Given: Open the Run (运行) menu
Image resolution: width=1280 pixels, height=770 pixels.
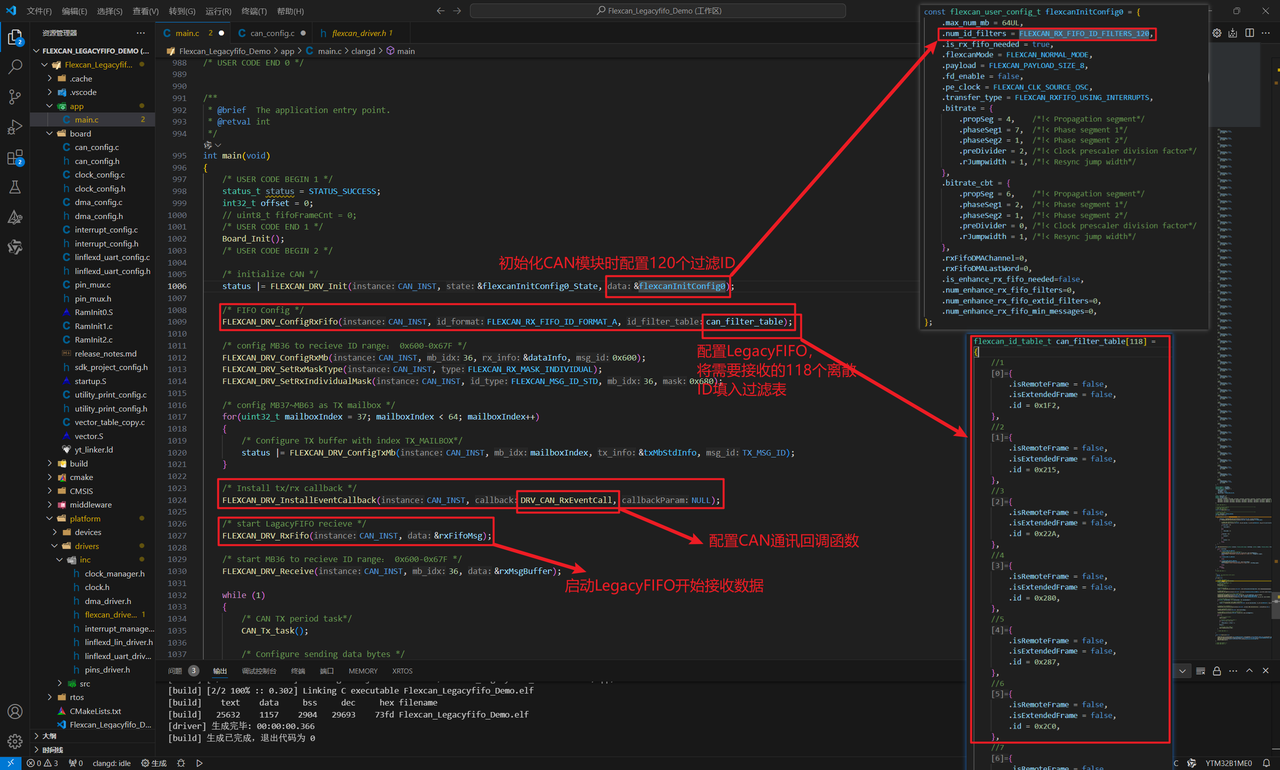Looking at the screenshot, I should pyautogui.click(x=218, y=11).
